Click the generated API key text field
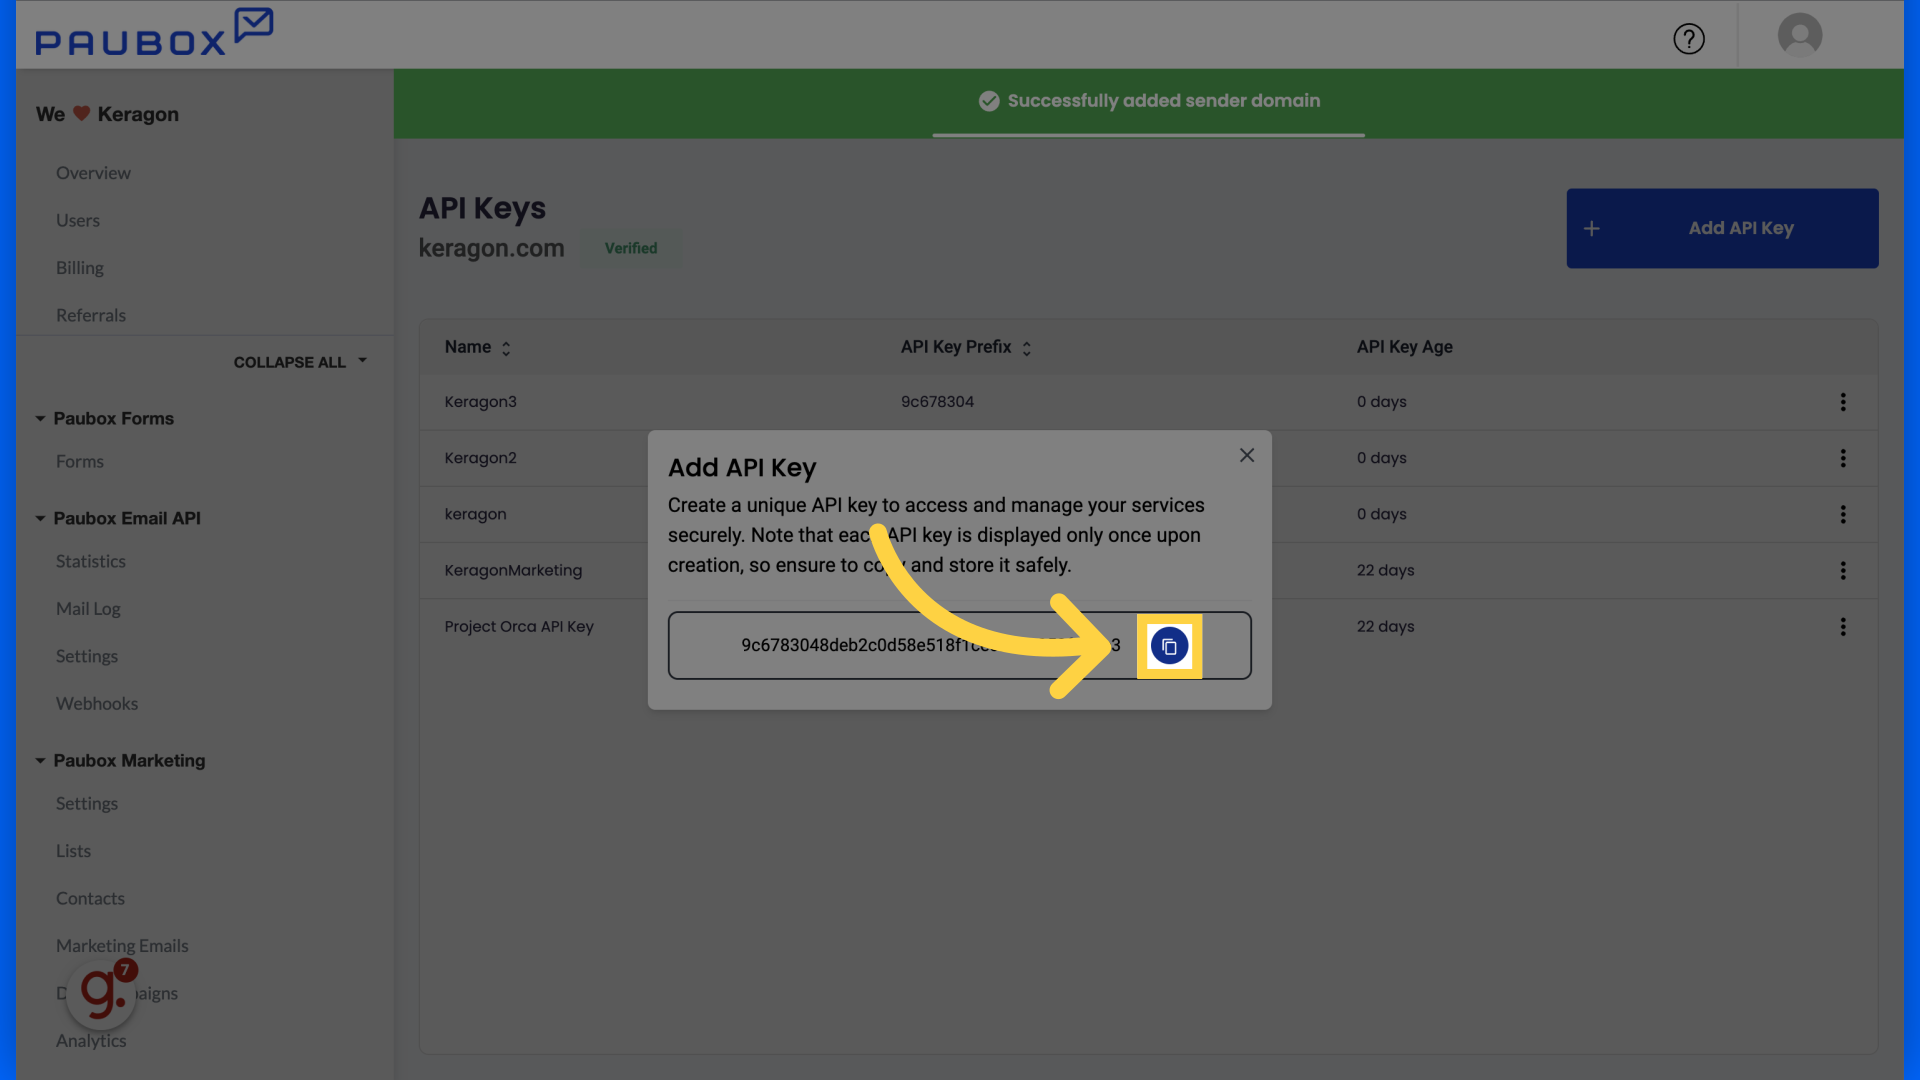Image resolution: width=1920 pixels, height=1080 pixels. [x=959, y=646]
